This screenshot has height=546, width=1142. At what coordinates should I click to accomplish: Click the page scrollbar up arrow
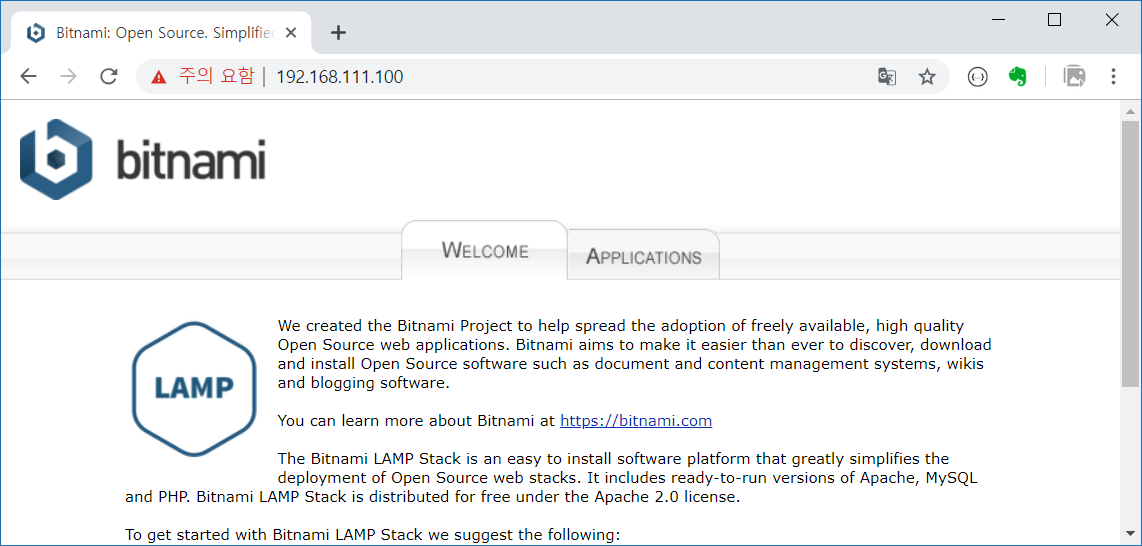click(1130, 111)
